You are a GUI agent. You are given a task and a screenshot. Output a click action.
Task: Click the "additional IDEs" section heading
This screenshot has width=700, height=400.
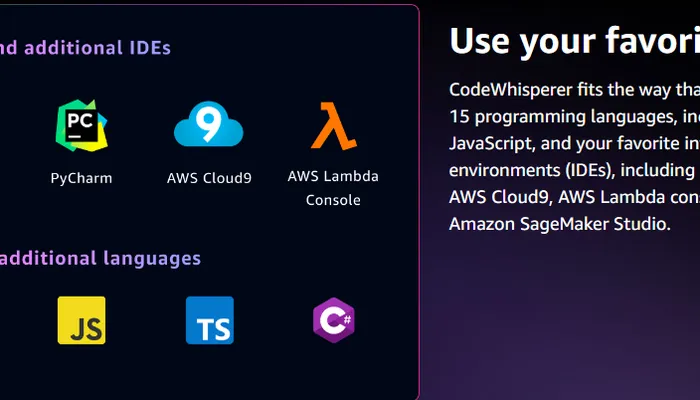tap(85, 47)
